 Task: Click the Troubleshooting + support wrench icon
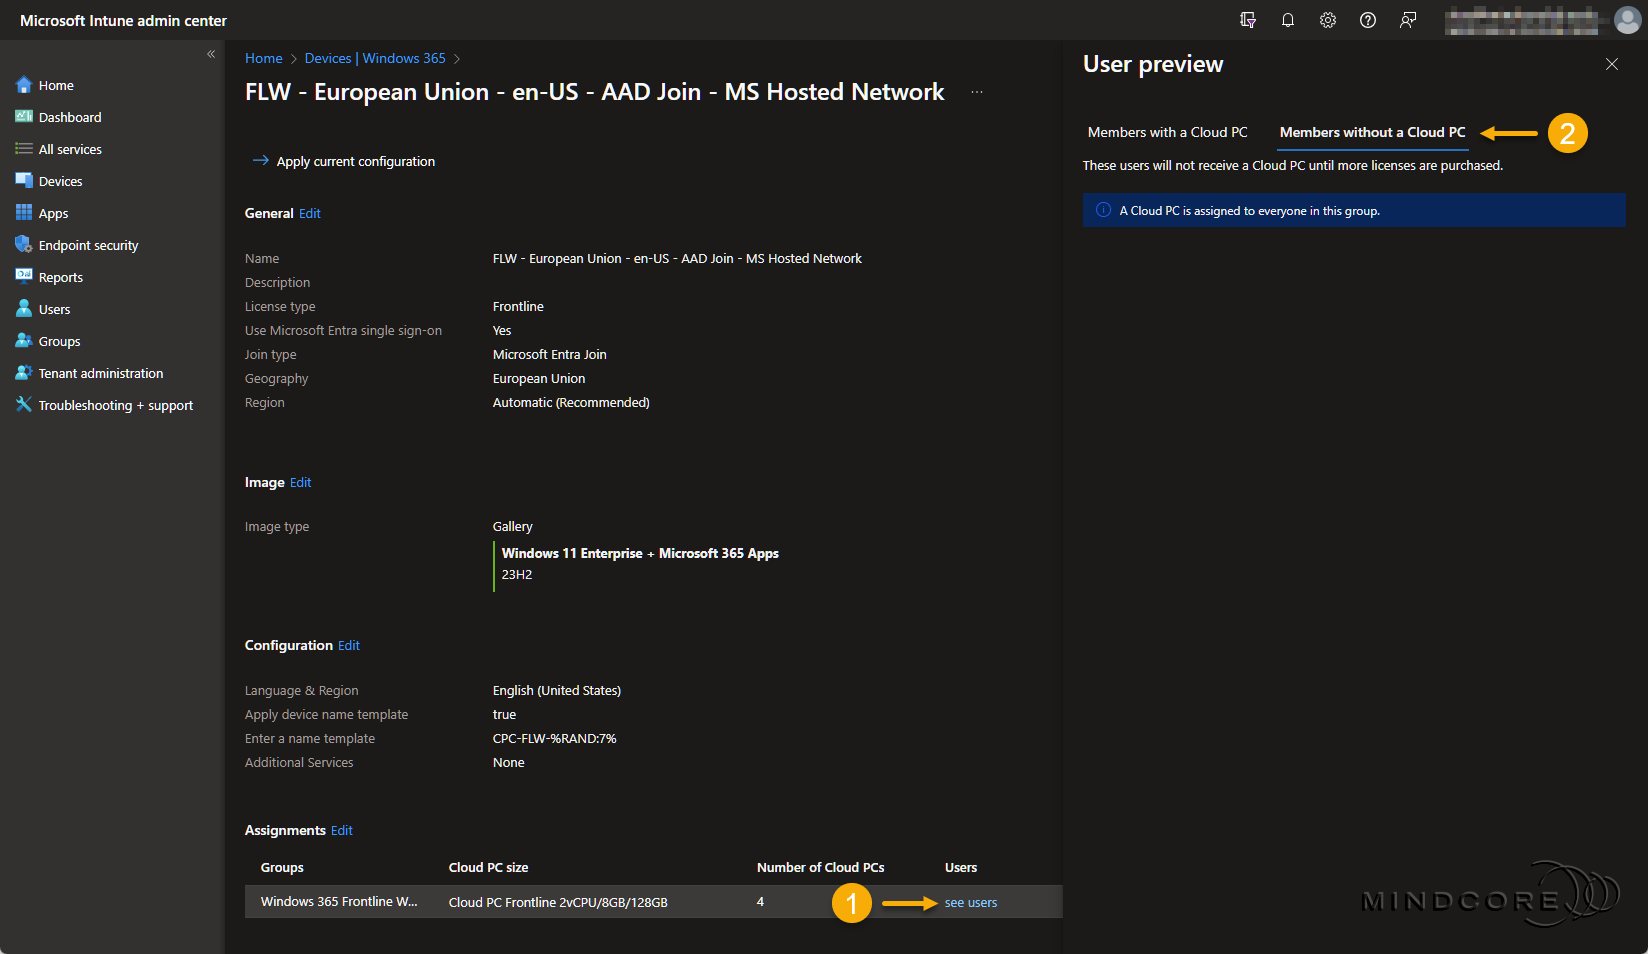click(24, 405)
